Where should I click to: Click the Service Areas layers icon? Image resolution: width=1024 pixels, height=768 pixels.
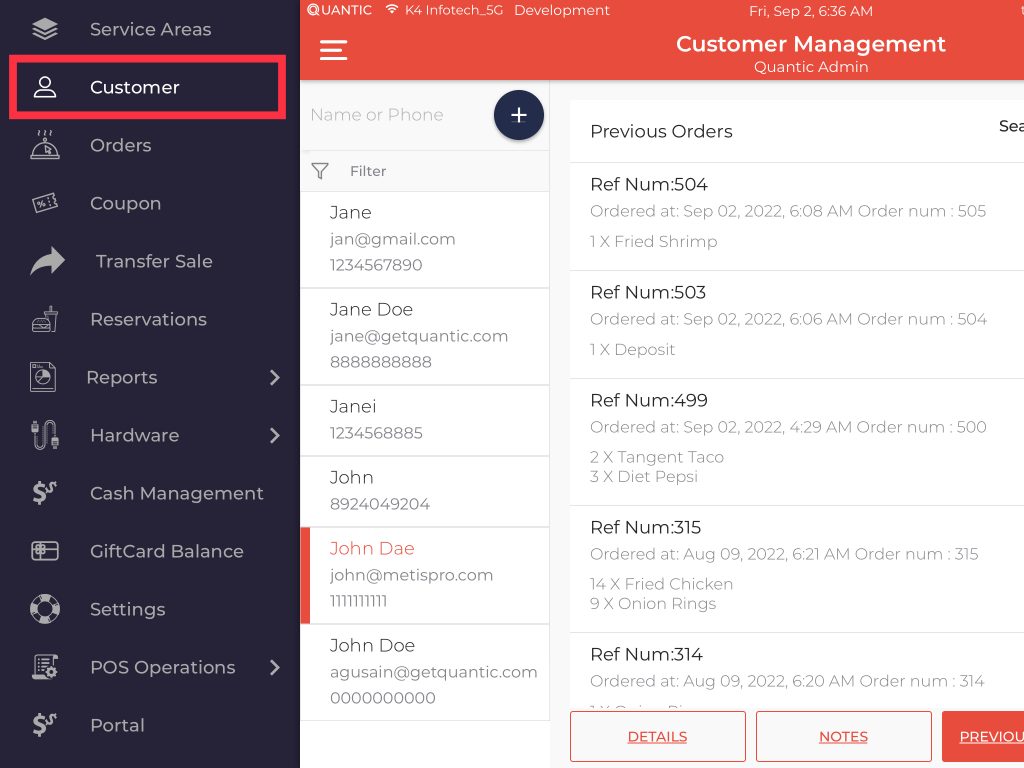[x=45, y=29]
